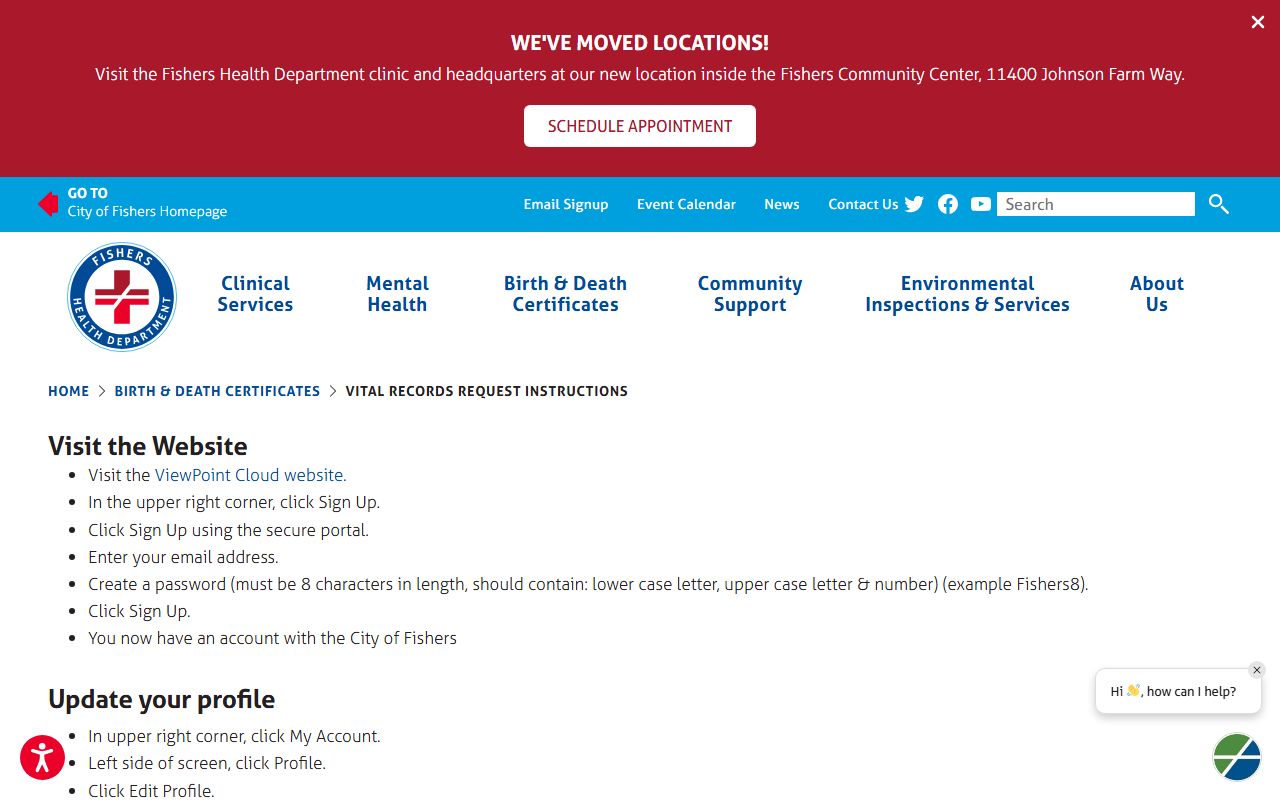Click the 'Visit the Website' heading
The width and height of the screenshot is (1280, 800).
(148, 446)
